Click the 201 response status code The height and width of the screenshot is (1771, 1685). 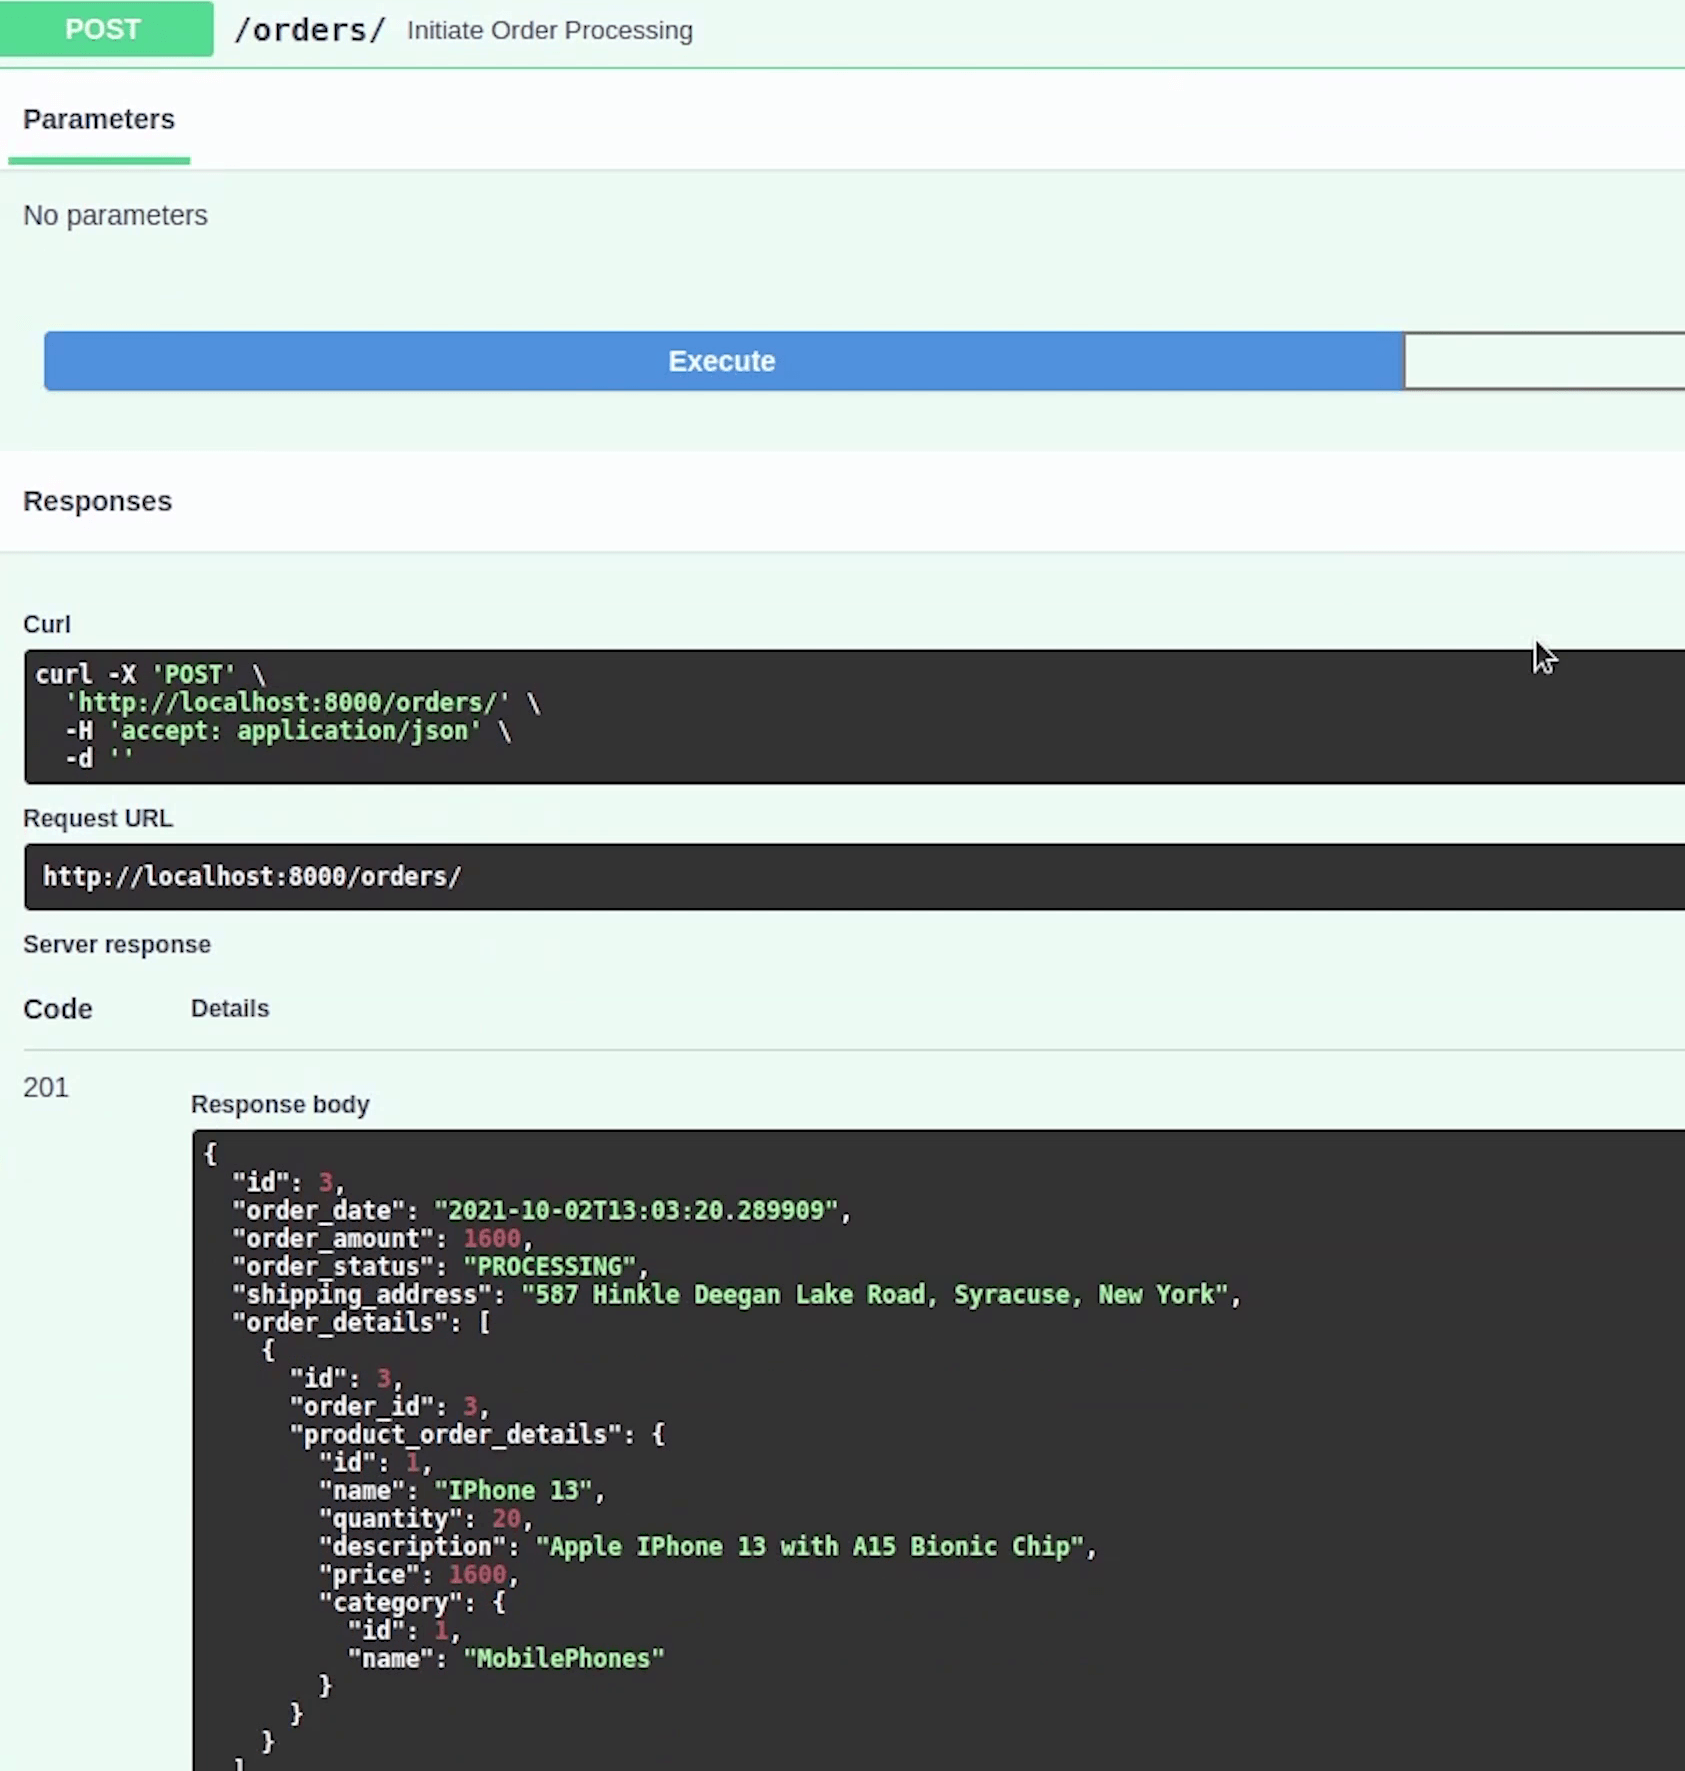tap(46, 1087)
